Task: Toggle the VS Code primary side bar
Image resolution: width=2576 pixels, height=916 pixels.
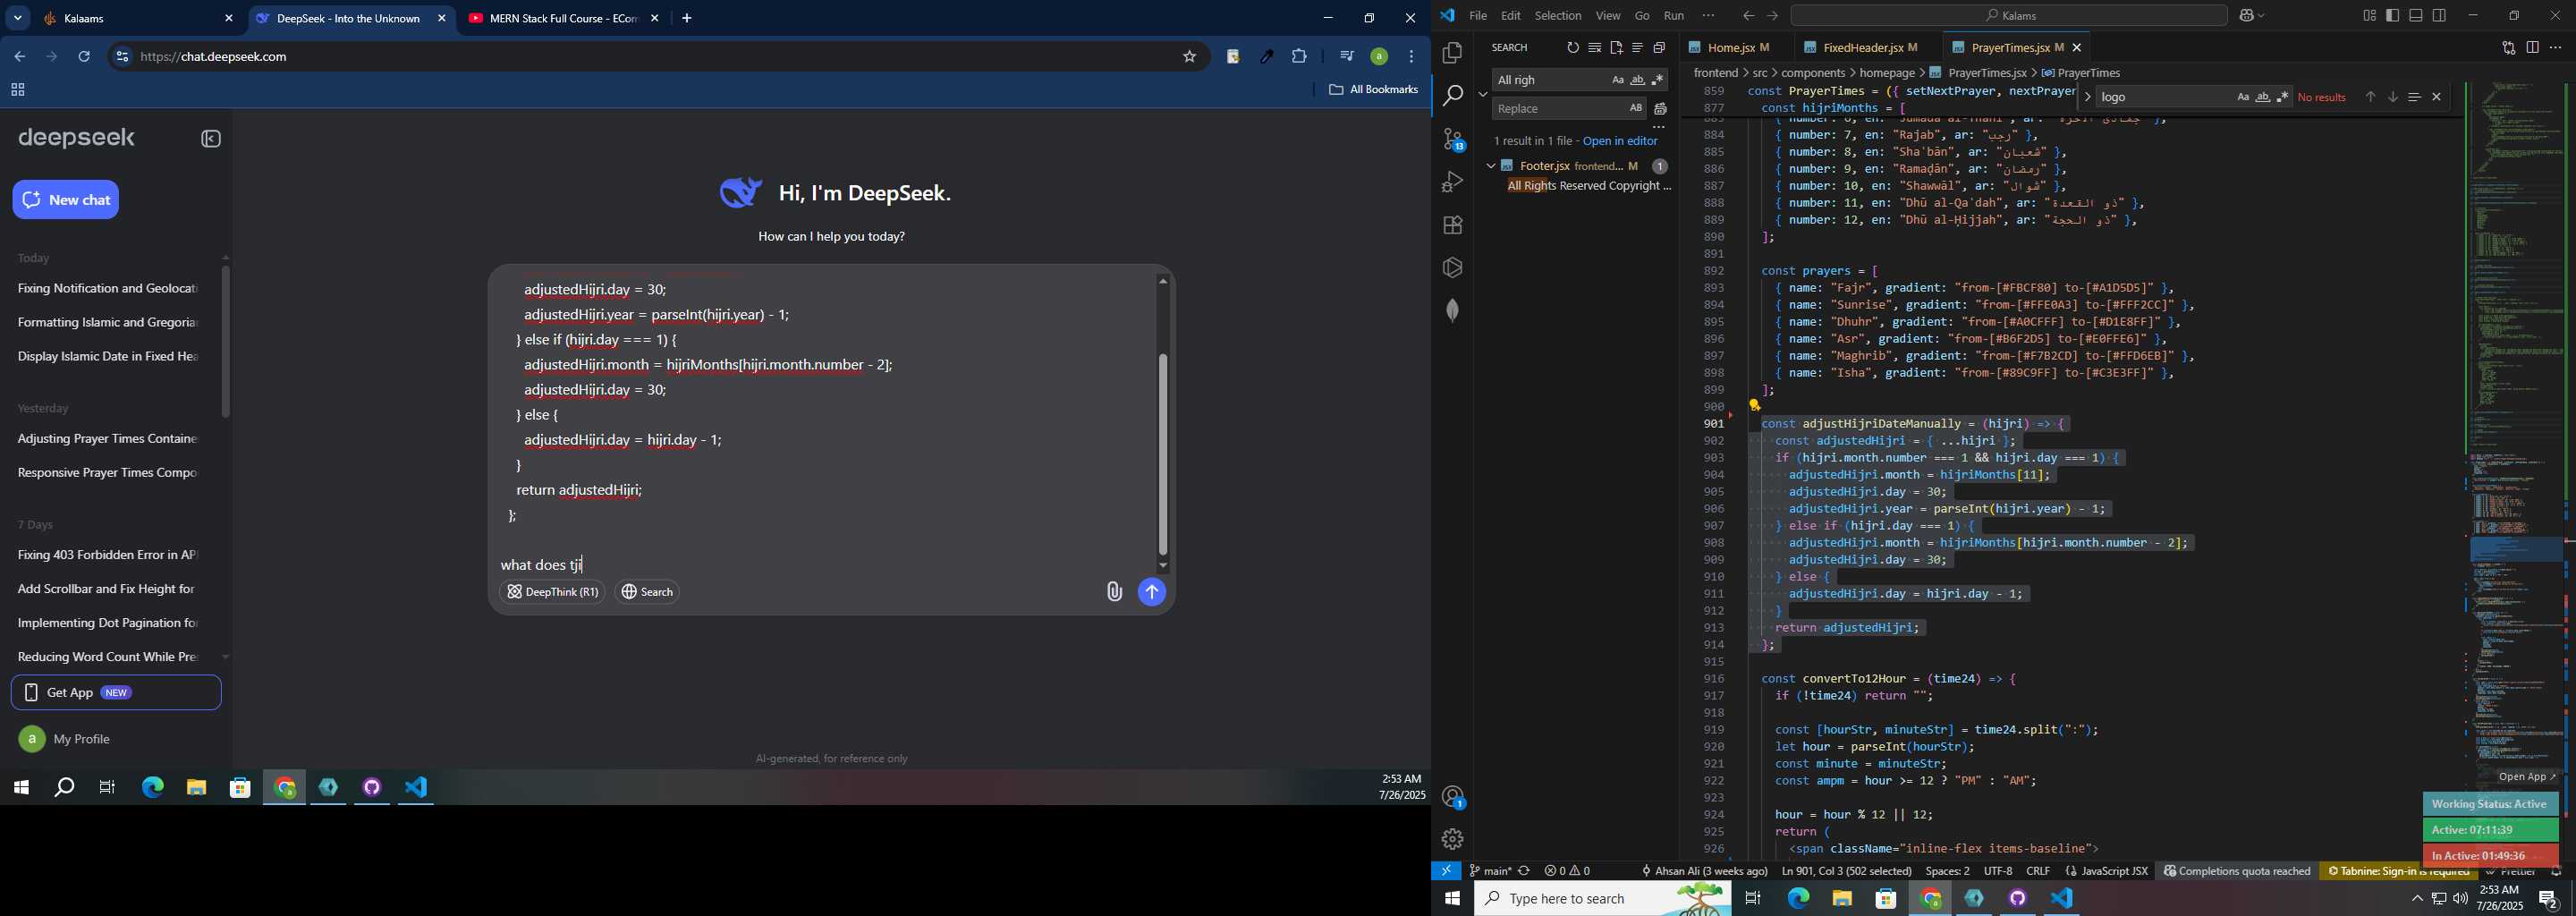Action: coord(2392,16)
